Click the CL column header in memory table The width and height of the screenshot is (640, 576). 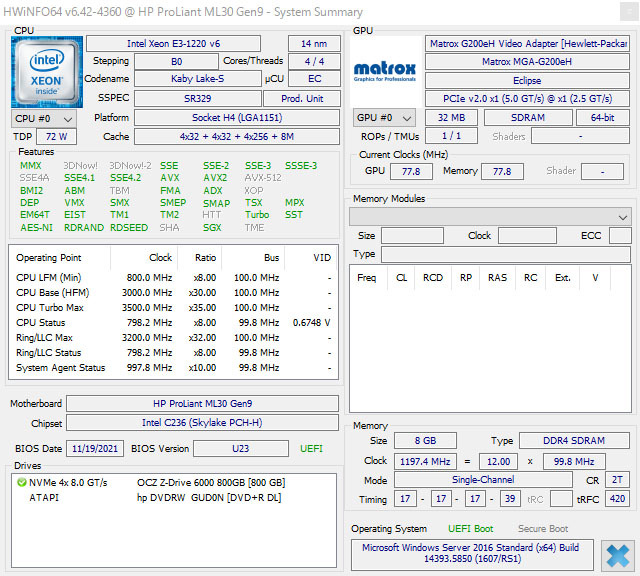pos(402,278)
